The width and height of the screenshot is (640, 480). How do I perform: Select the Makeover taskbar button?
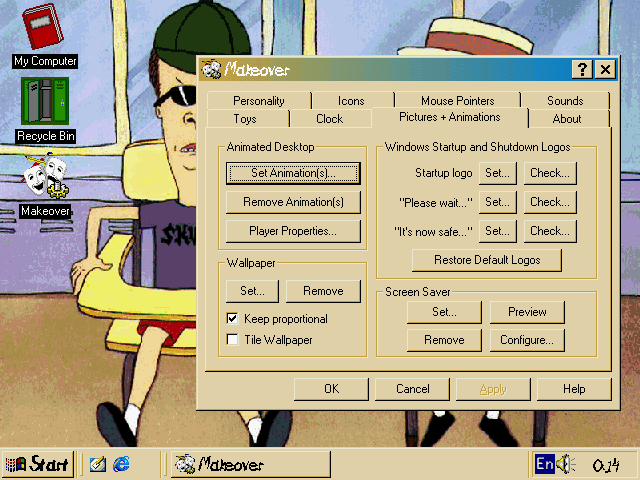coord(251,464)
